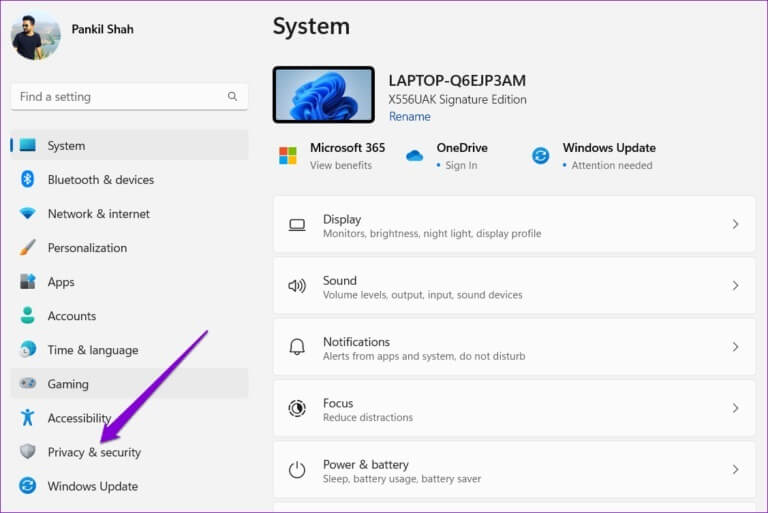Click the Windows Update sidebar icon

tap(28, 486)
